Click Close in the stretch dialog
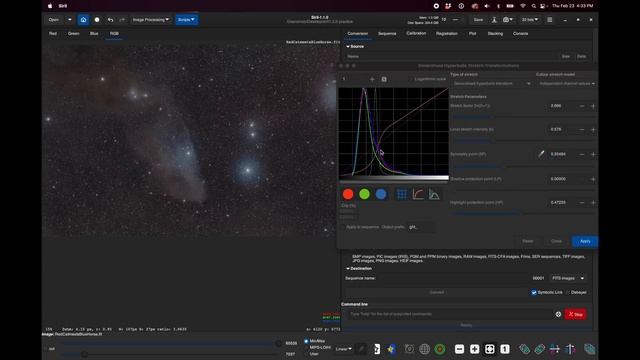The image size is (640, 360). click(x=556, y=241)
